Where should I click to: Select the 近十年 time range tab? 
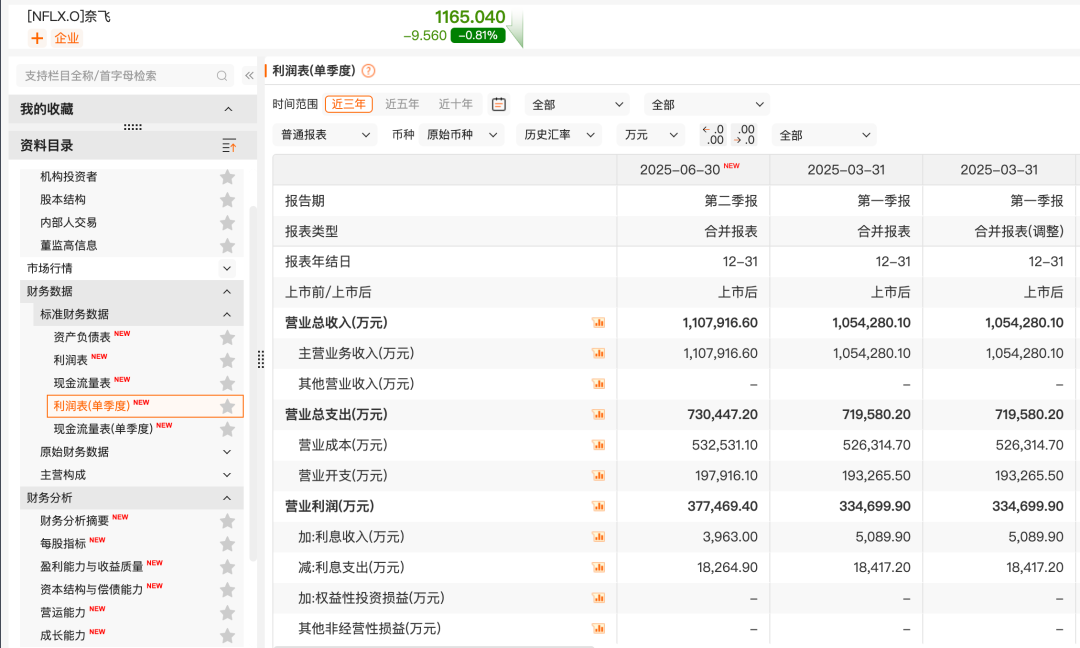coord(455,104)
